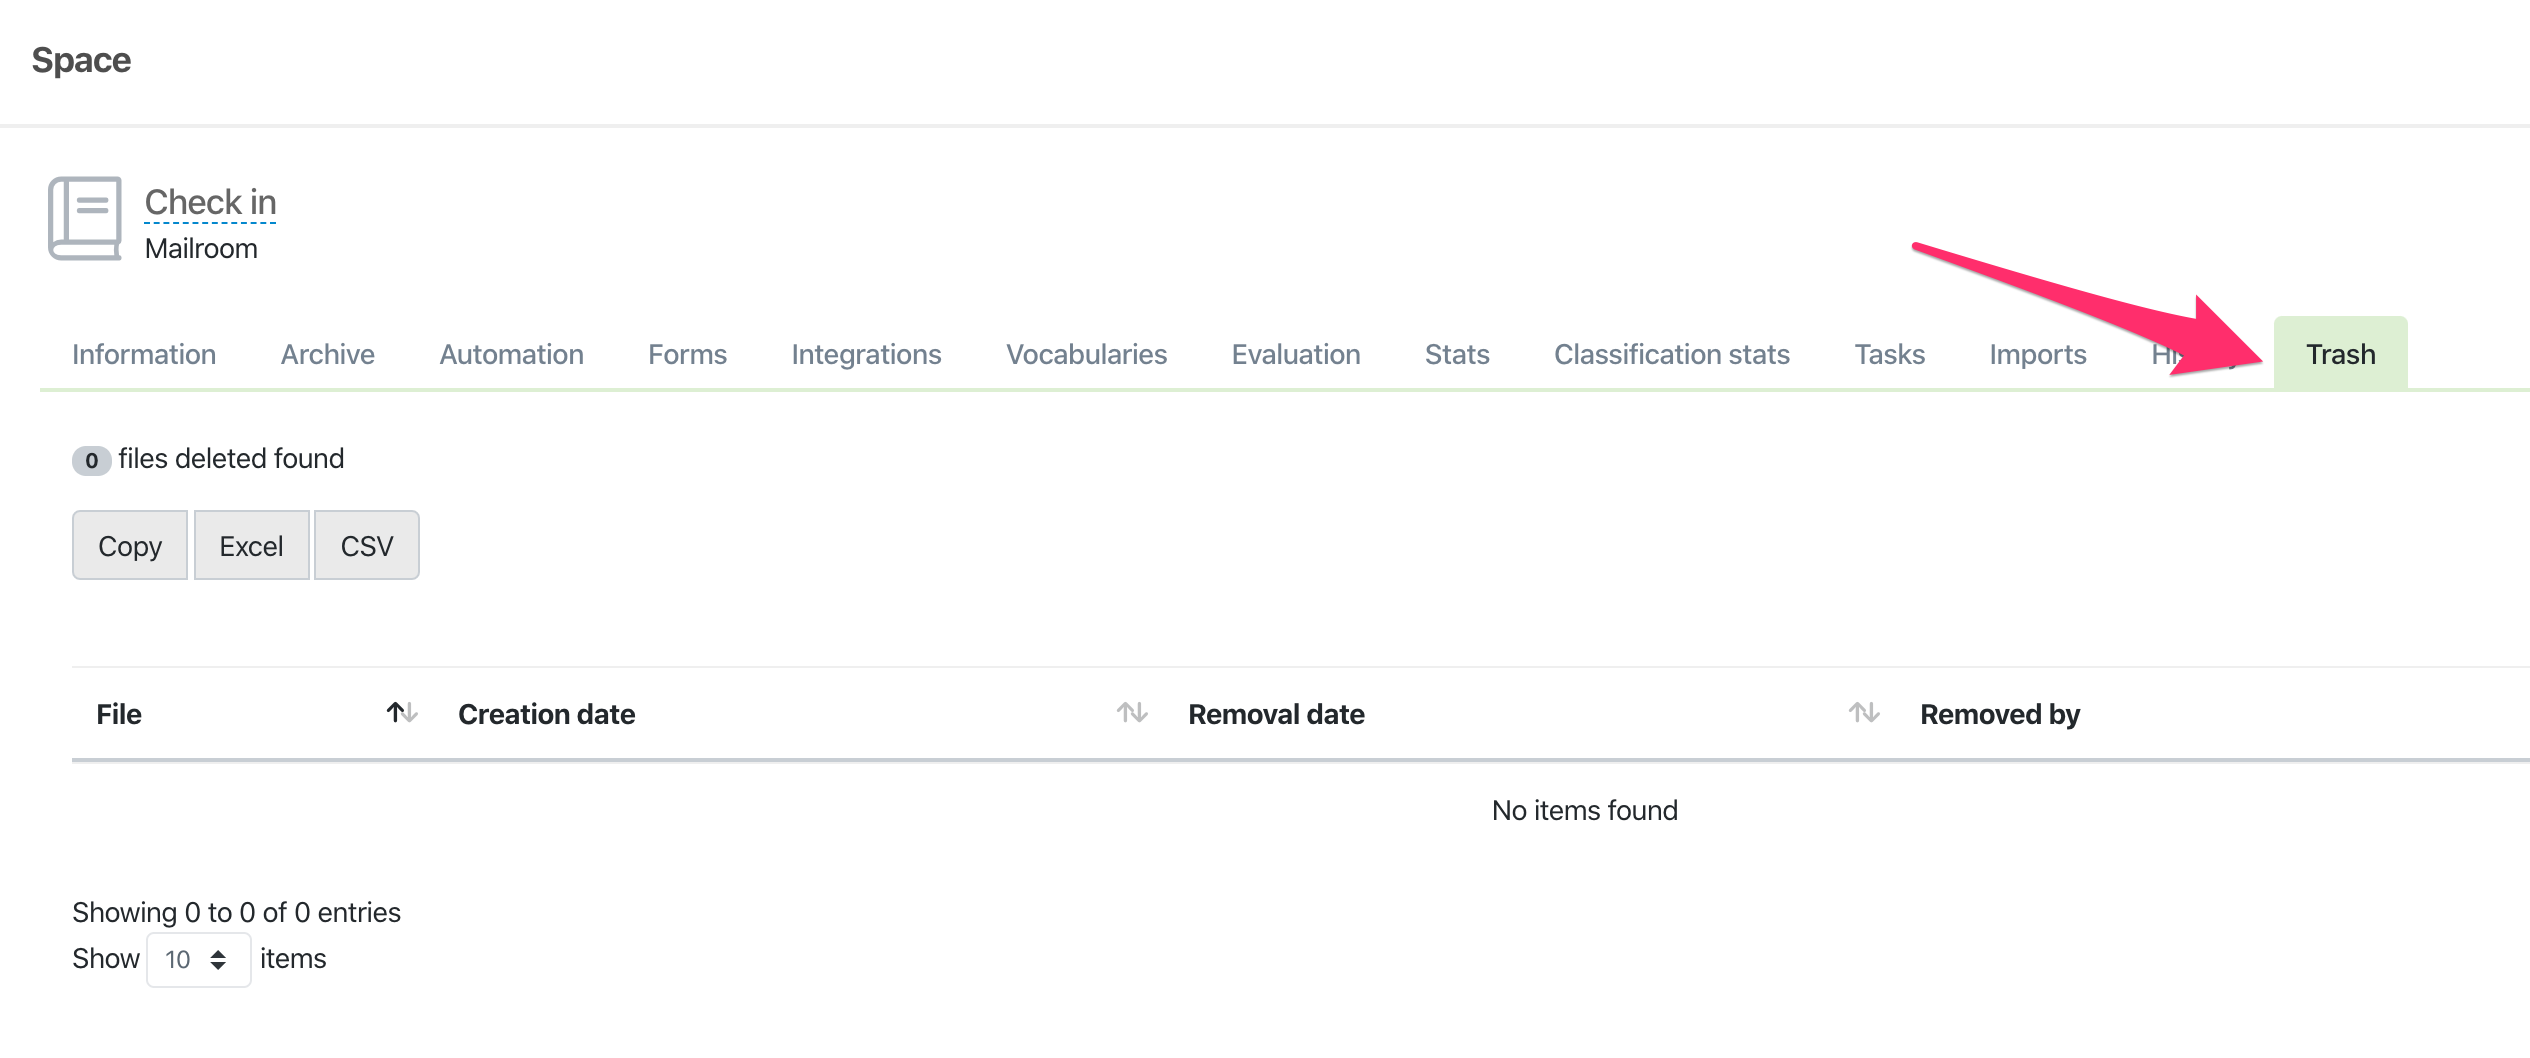Screen dimensions: 2530x1058
Task: Export the table to Excel
Action: [x=251, y=546]
